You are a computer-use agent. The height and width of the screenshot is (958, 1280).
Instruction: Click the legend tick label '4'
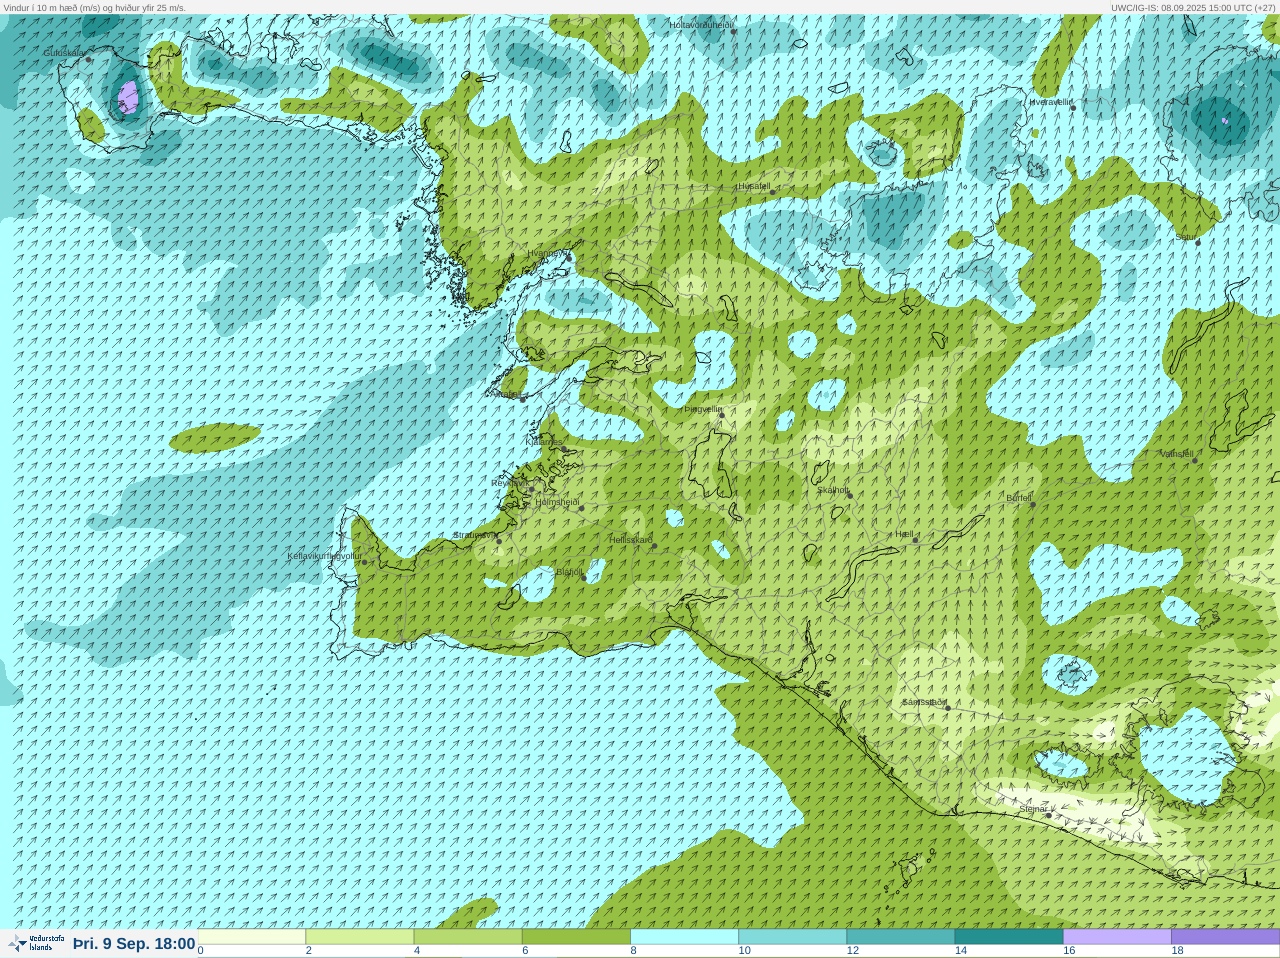click(x=417, y=951)
